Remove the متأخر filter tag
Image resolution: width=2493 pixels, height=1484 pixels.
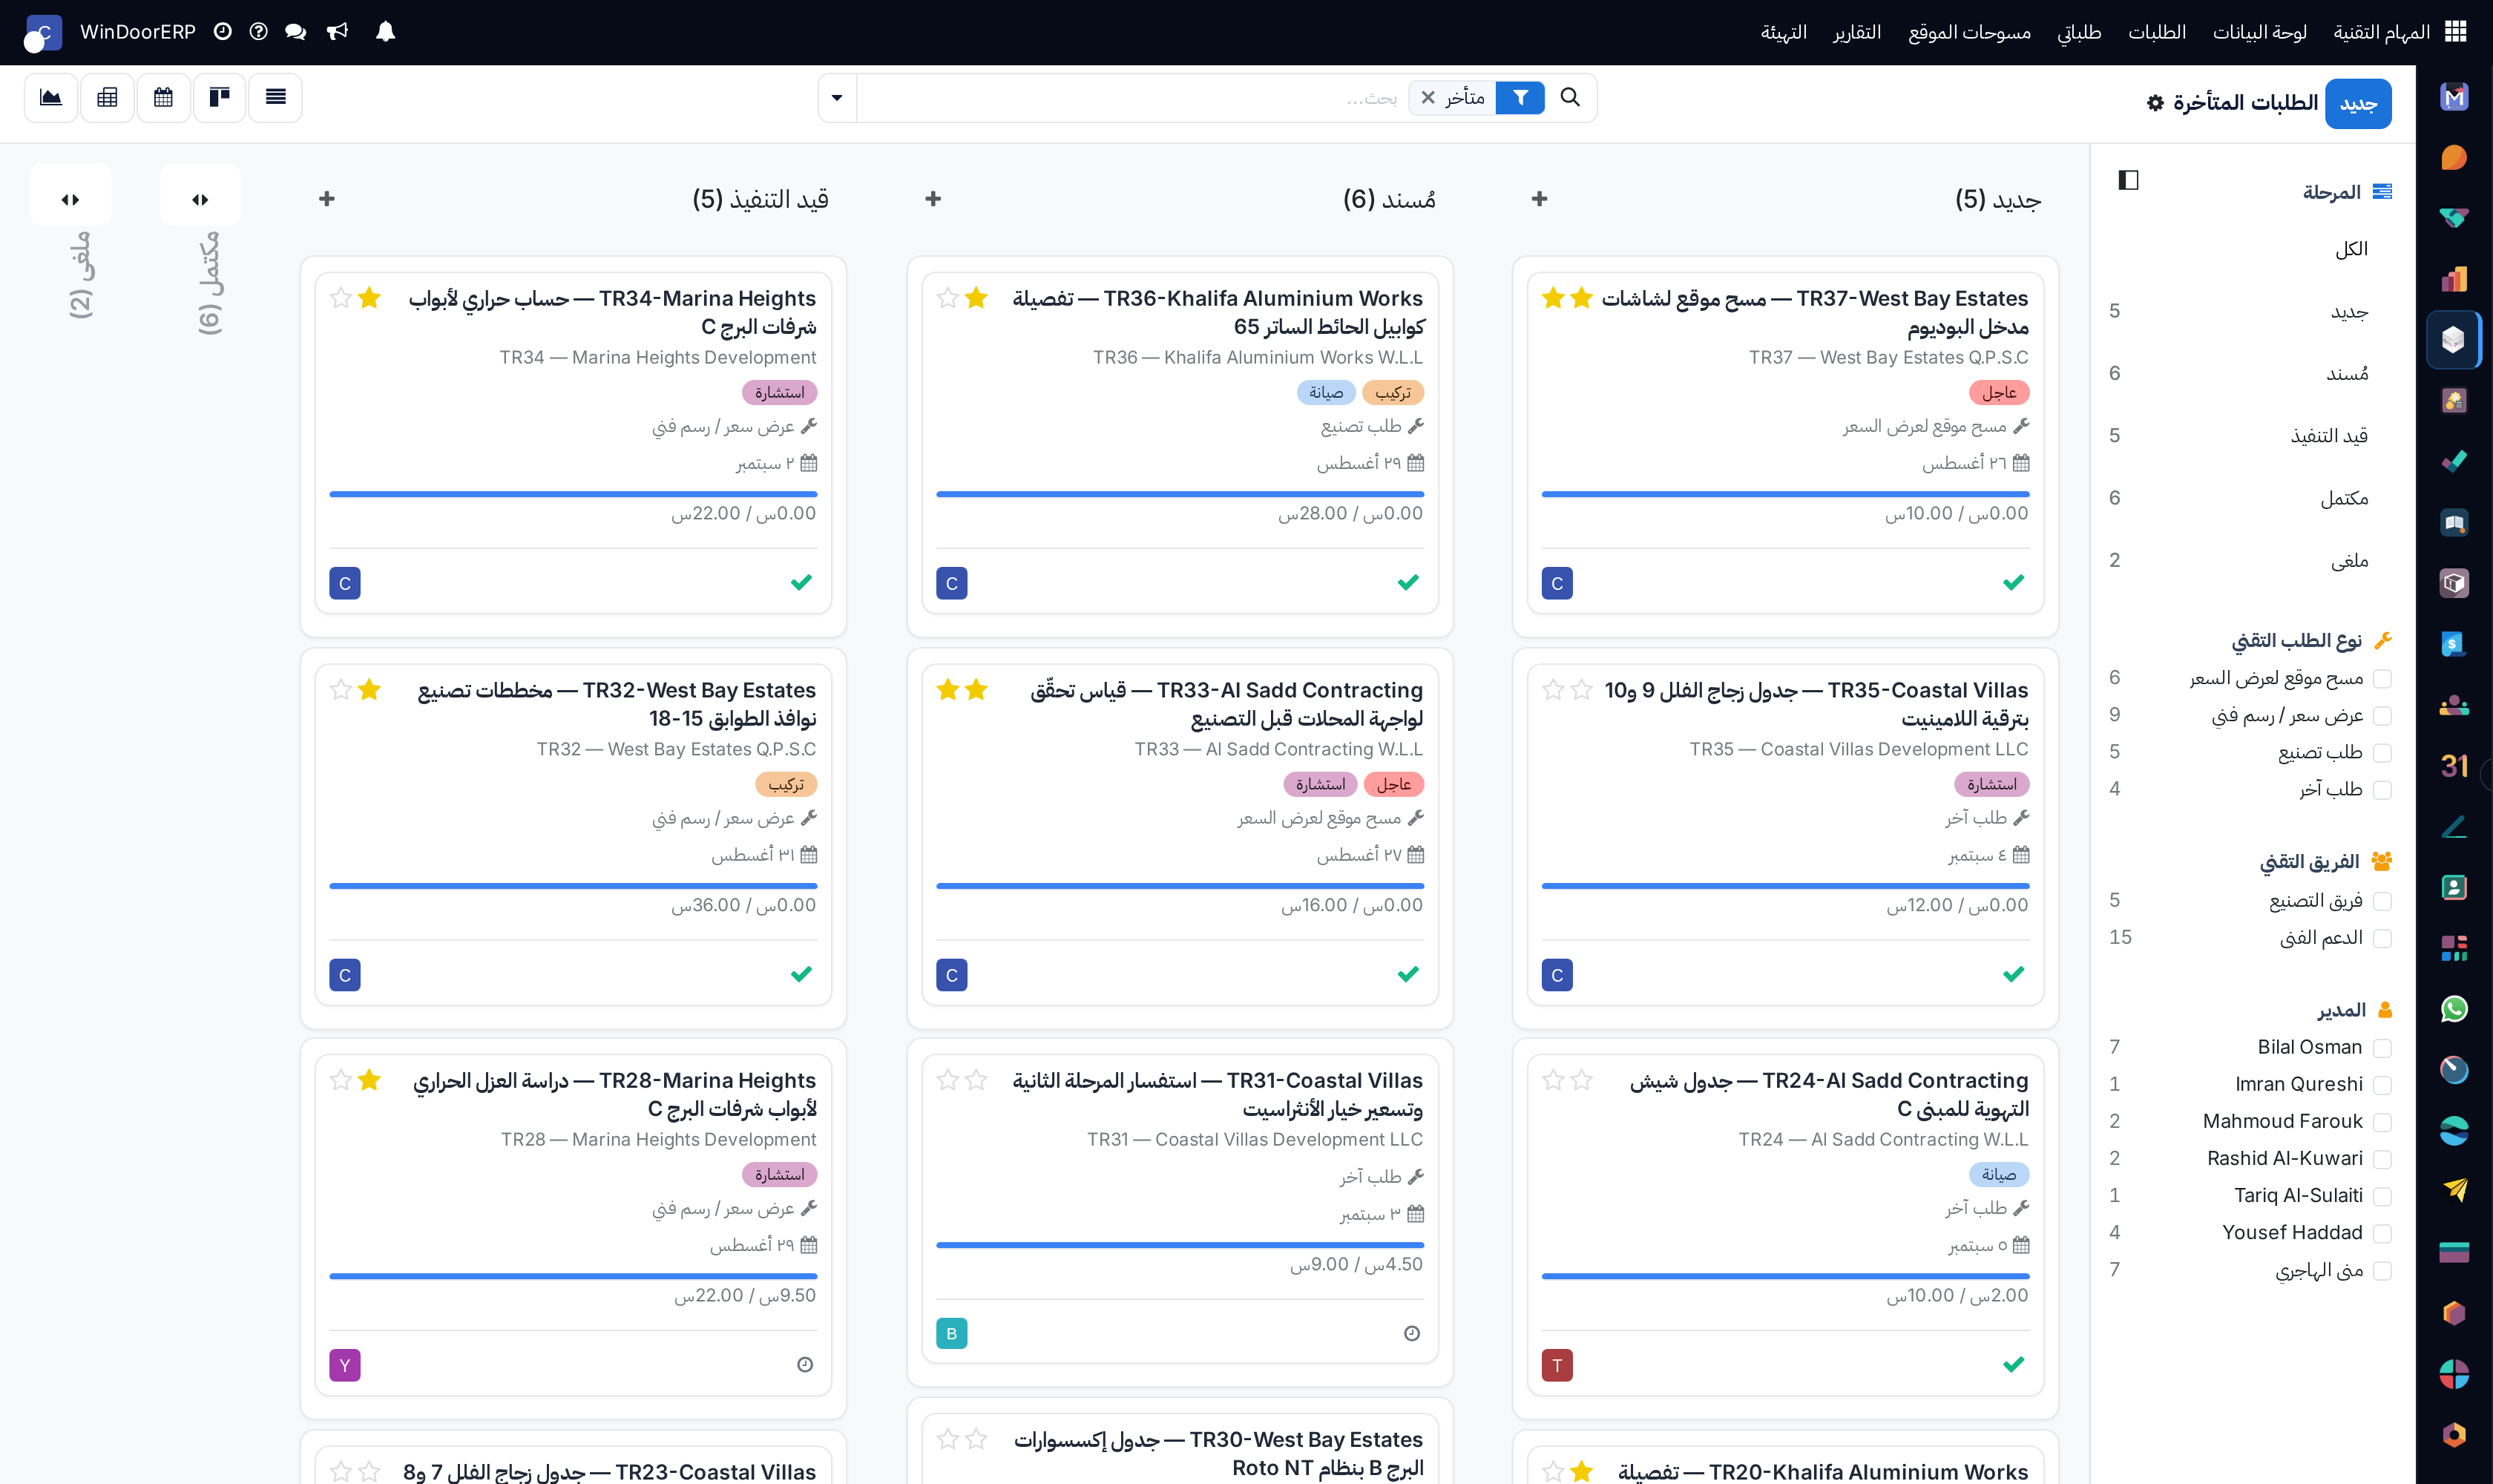[1428, 97]
